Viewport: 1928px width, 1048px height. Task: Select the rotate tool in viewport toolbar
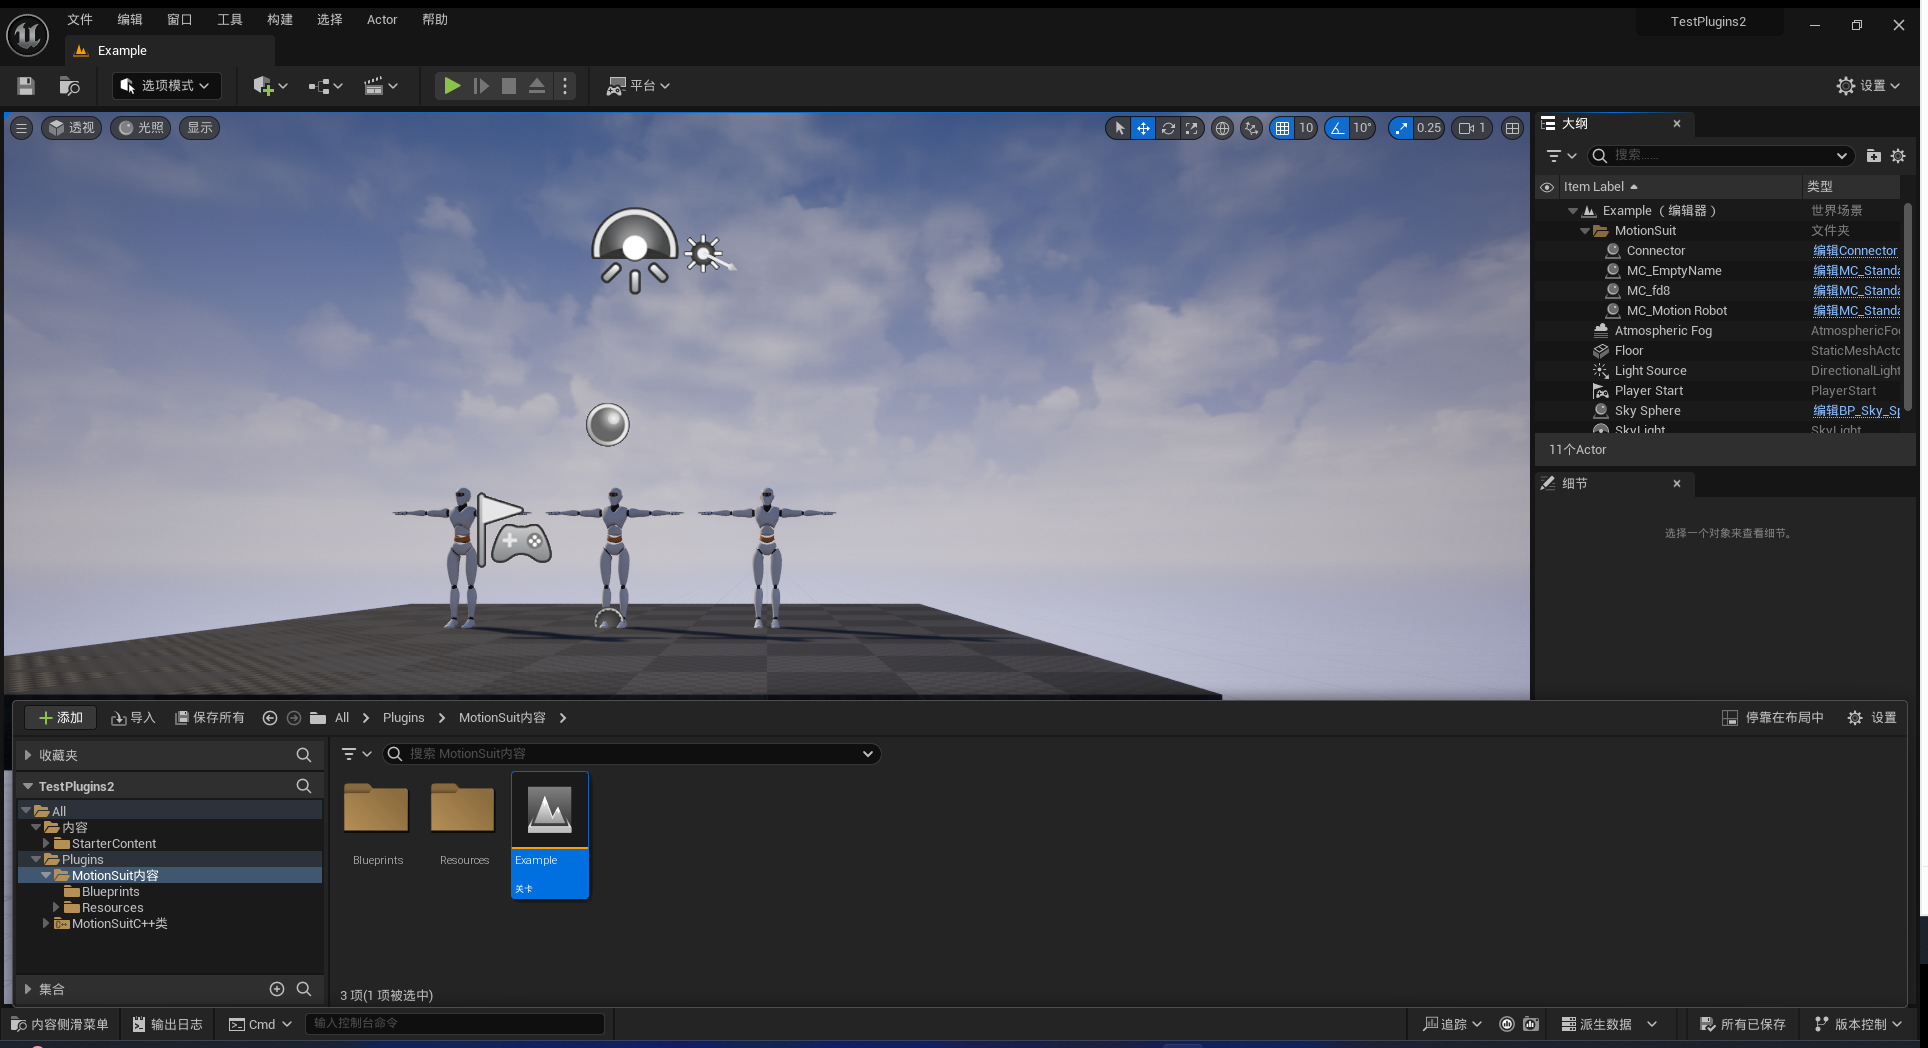tap(1167, 128)
